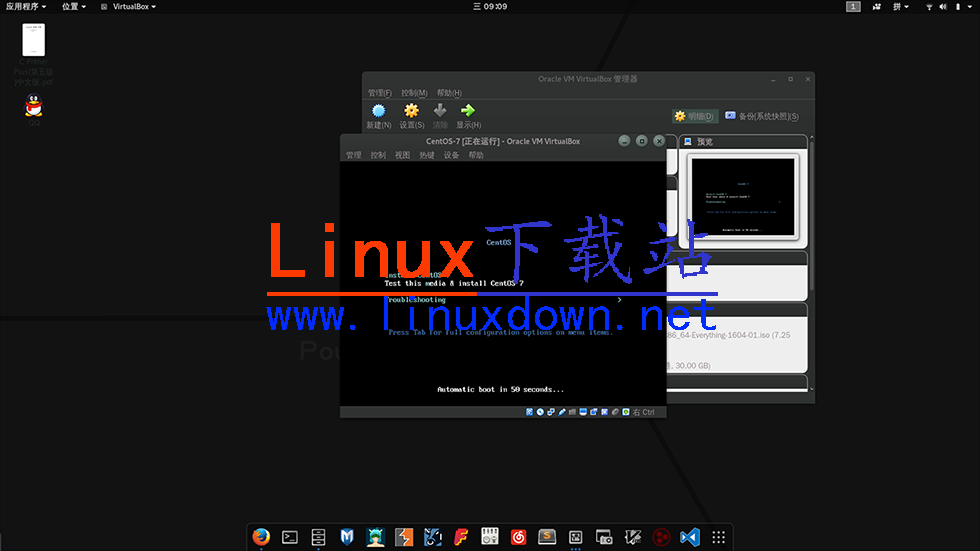Launch Metasploit shield icon in dock
This screenshot has width=980, height=551.
347,537
